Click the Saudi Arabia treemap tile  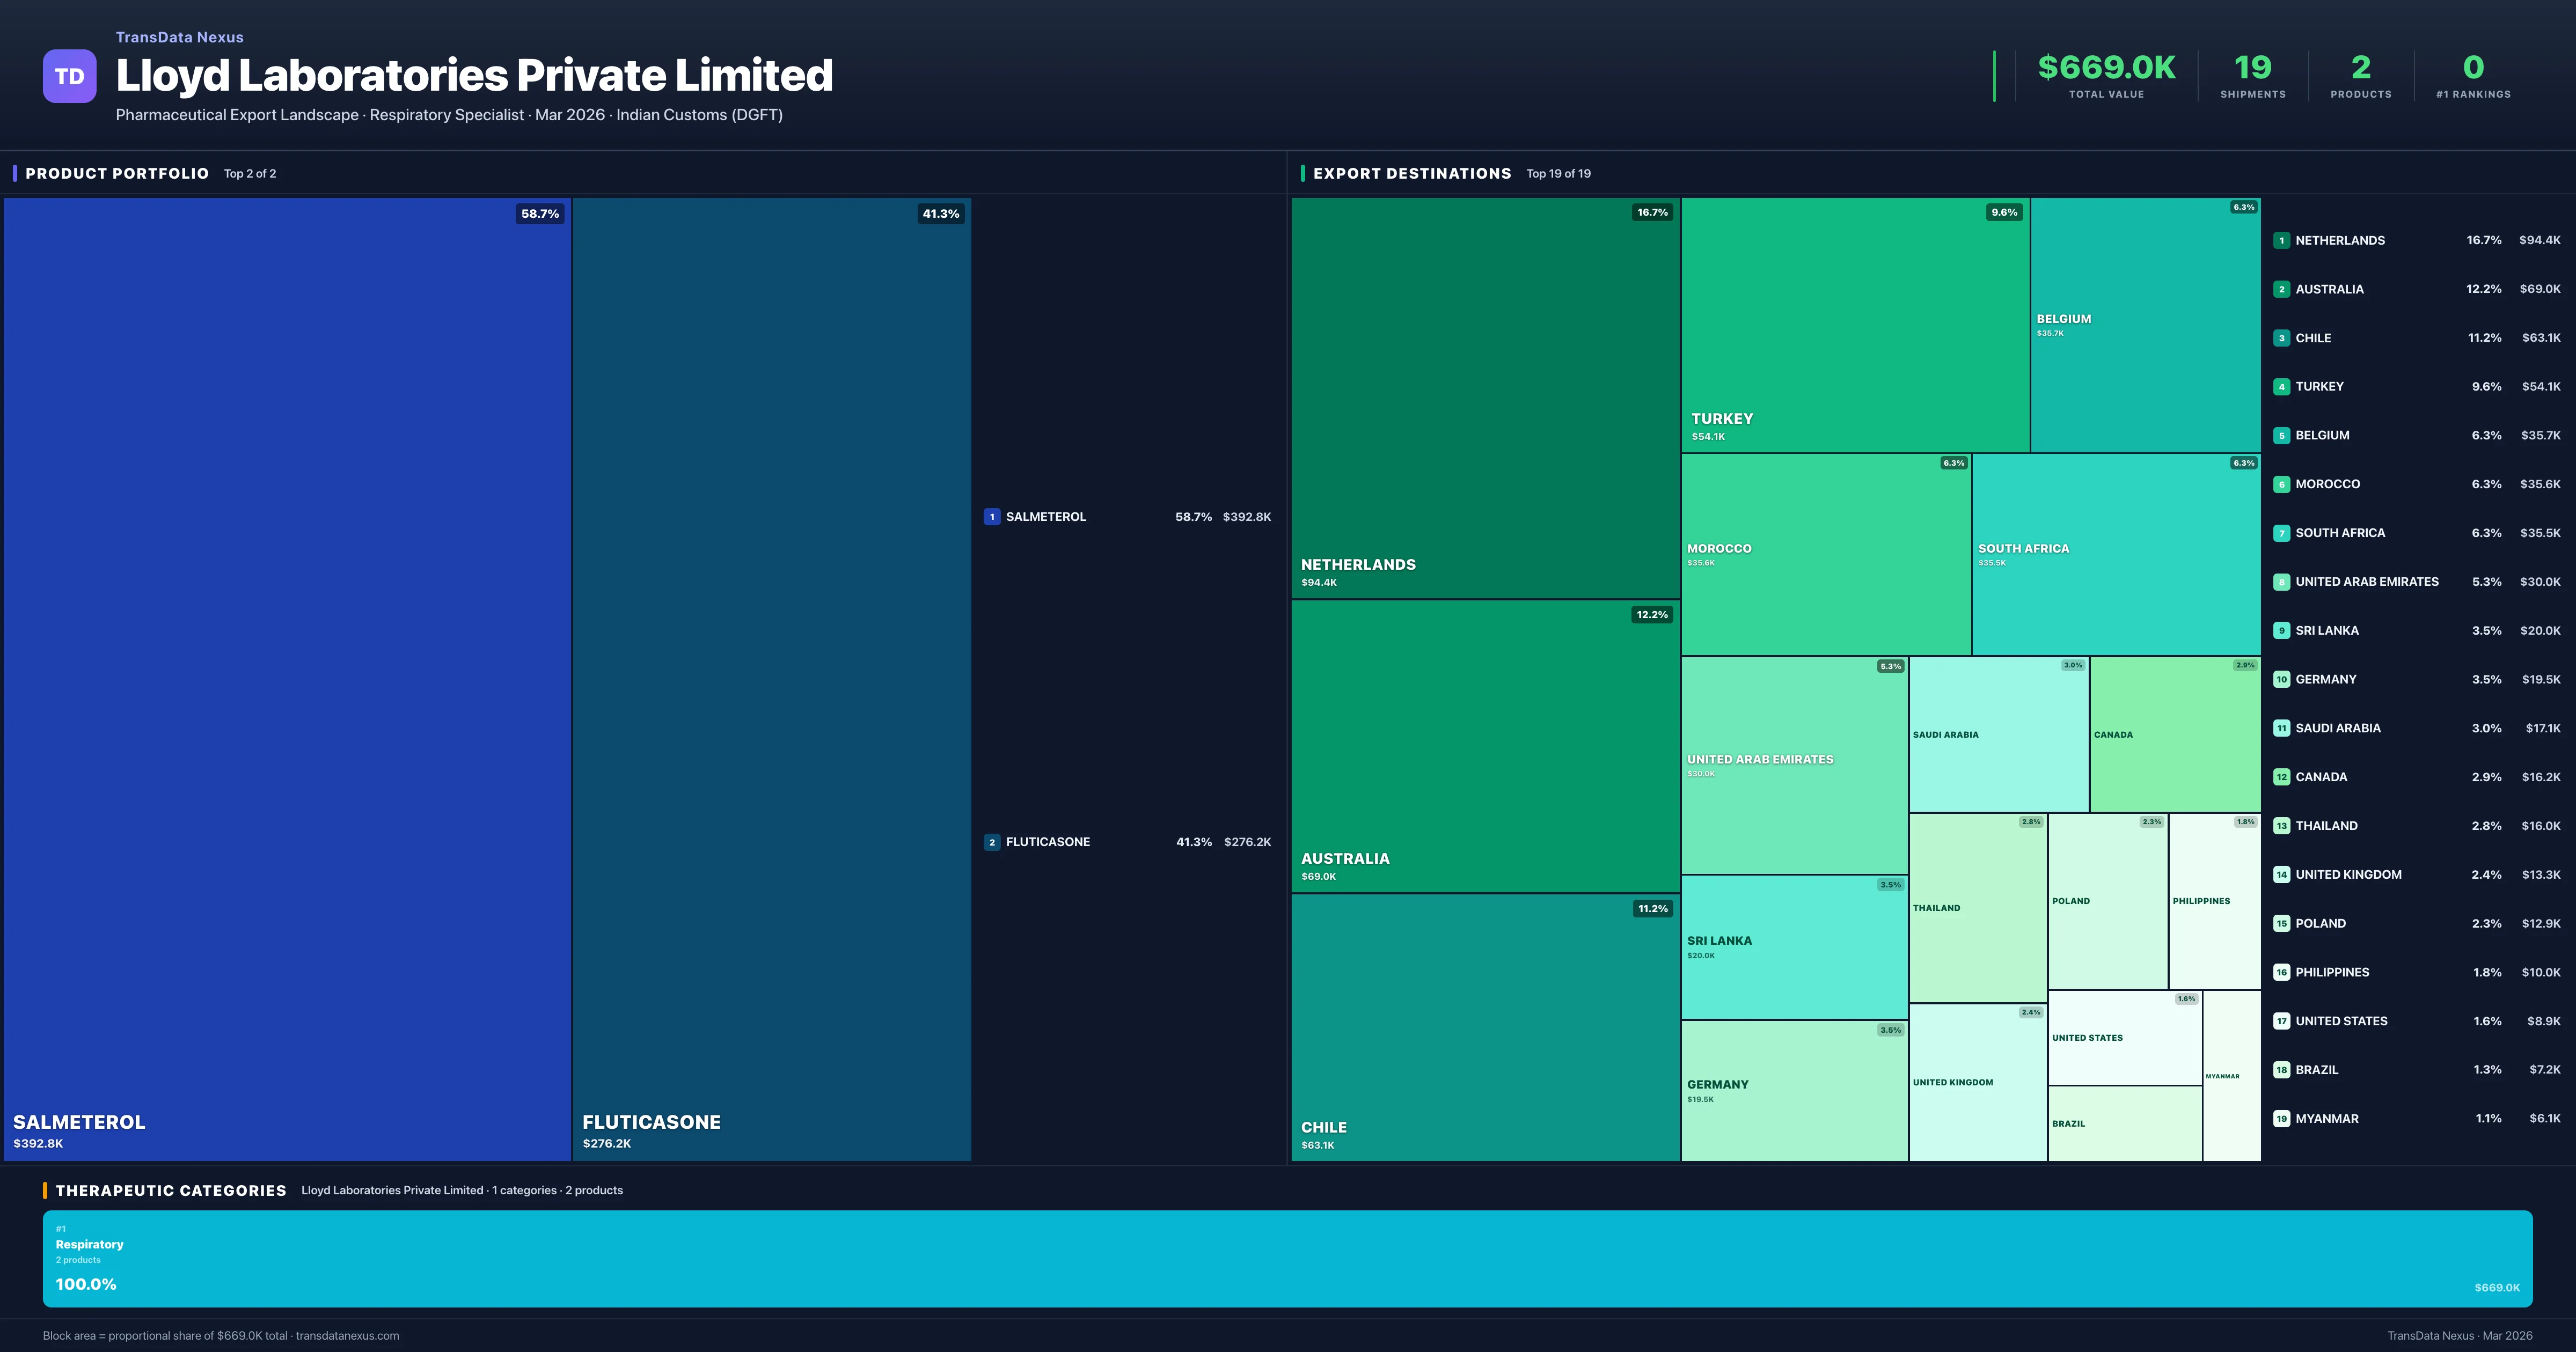1998,734
